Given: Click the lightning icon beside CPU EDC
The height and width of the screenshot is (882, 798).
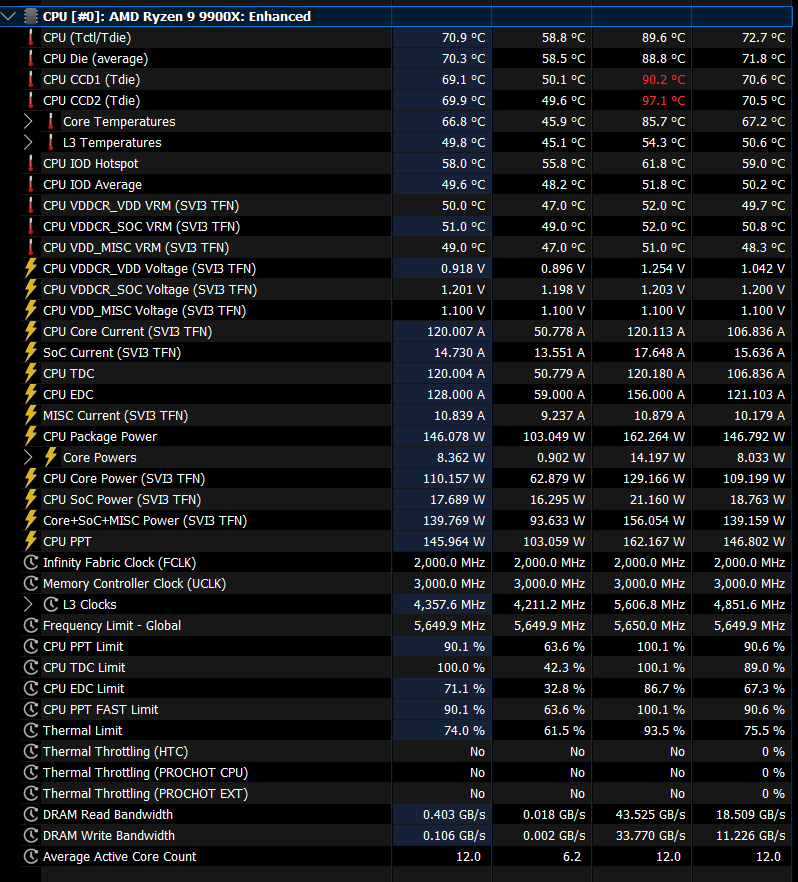Looking at the screenshot, I should (x=31, y=394).
